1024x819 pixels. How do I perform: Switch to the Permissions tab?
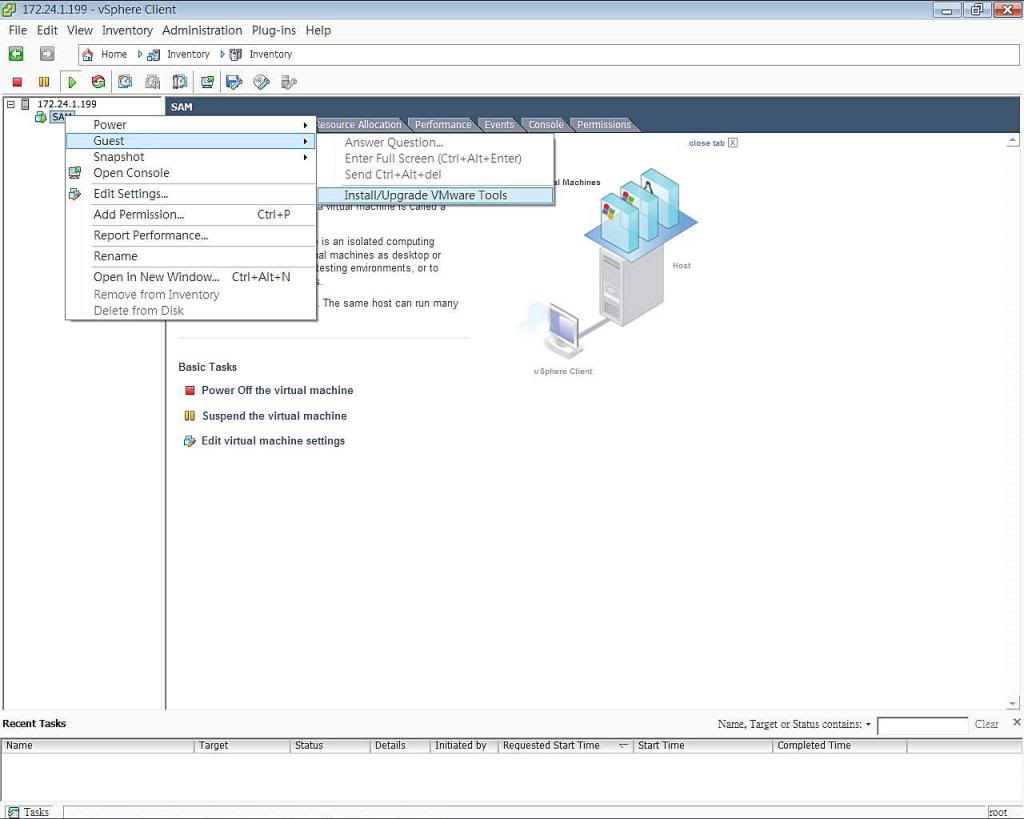[604, 125]
